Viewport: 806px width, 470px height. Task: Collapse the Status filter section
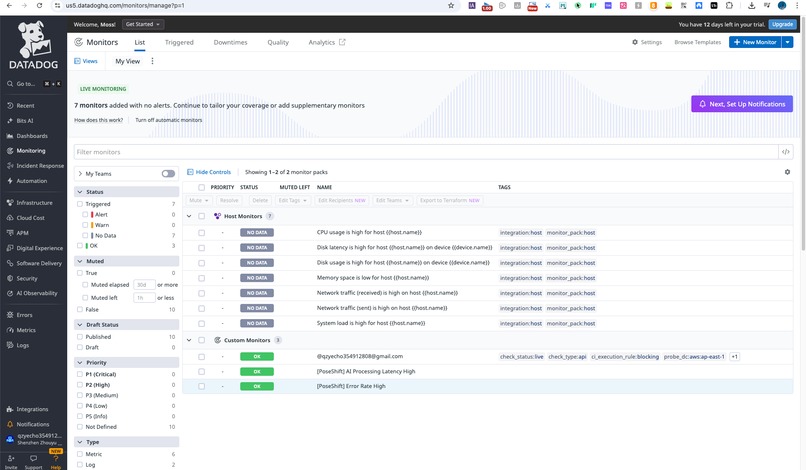tap(80, 192)
